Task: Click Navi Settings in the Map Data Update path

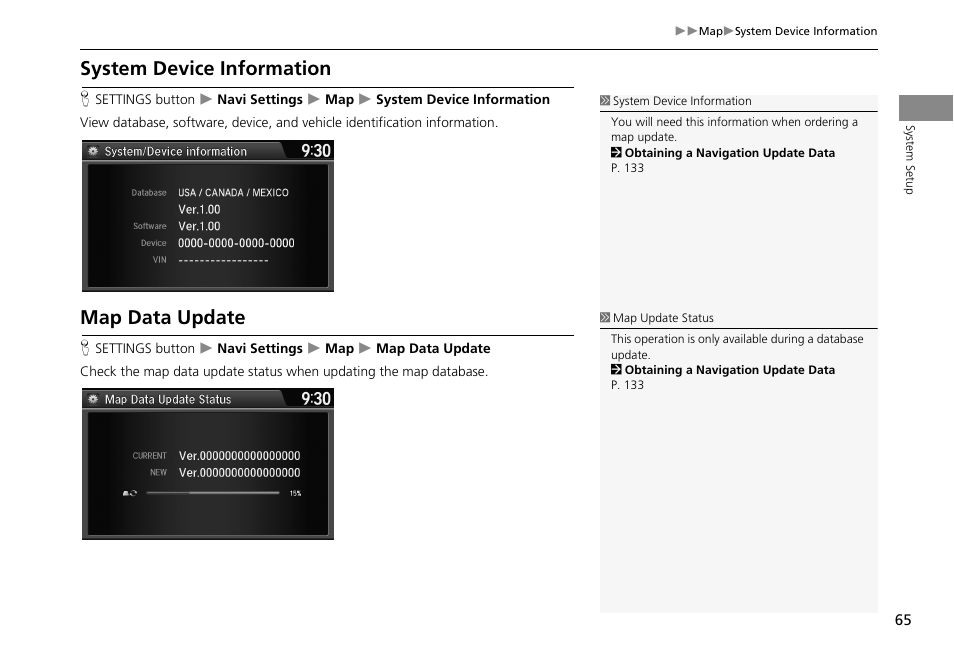Action: (x=260, y=348)
